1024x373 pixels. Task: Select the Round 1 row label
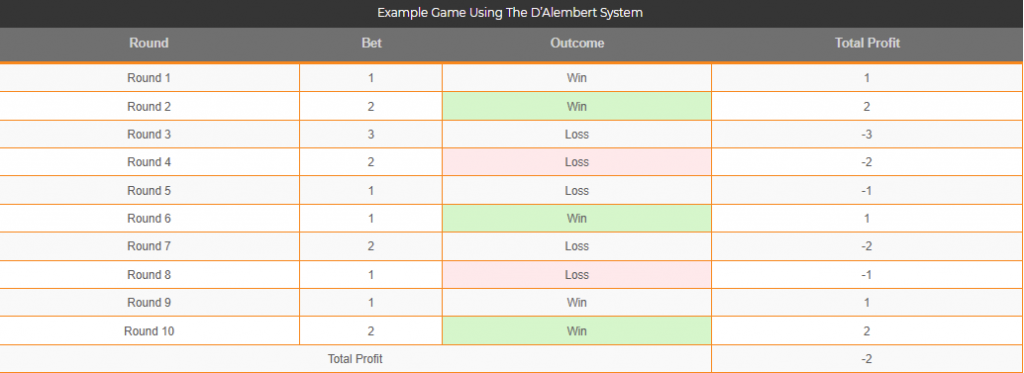(x=149, y=78)
